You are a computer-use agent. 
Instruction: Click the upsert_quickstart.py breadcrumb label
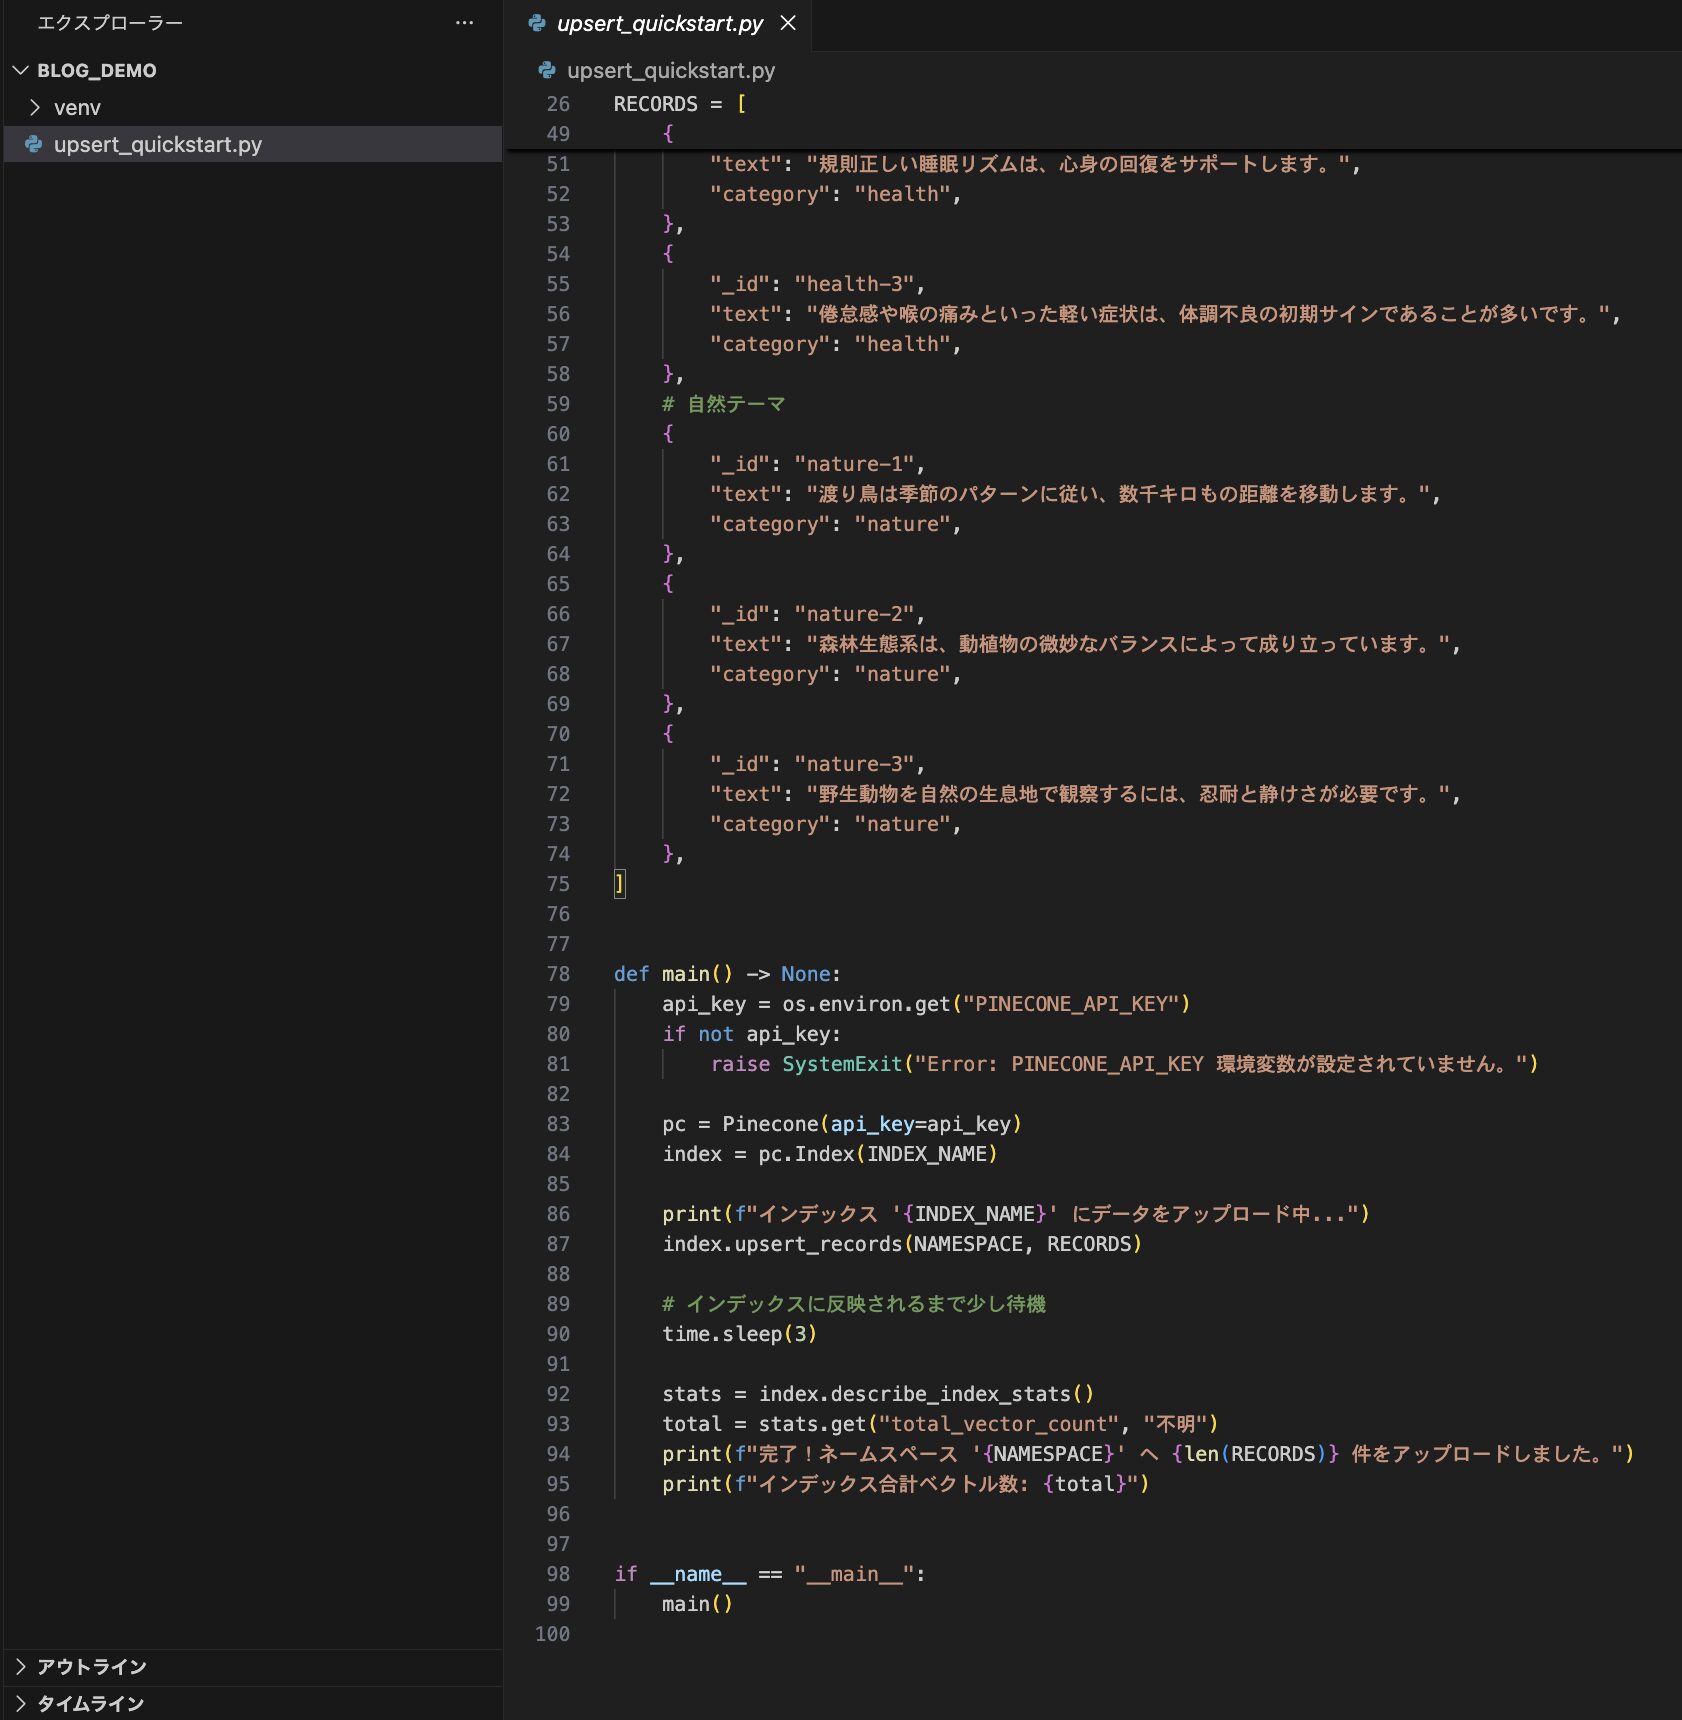click(670, 70)
